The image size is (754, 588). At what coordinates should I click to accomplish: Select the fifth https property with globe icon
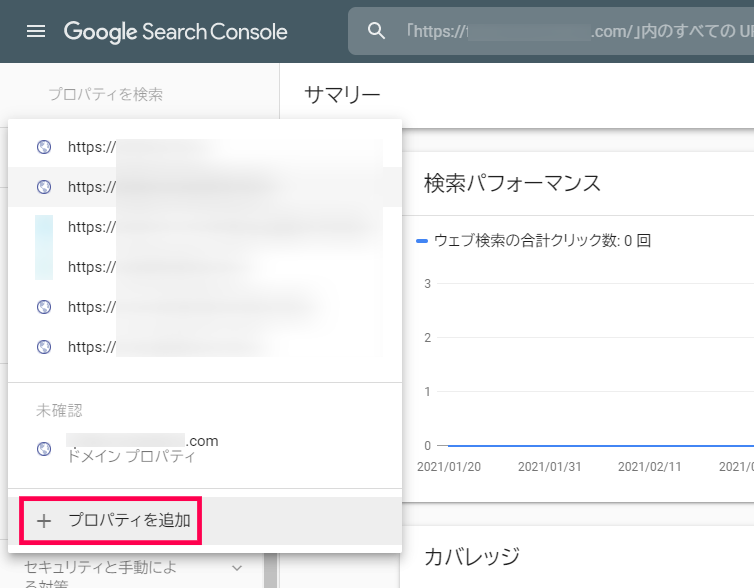point(205,307)
